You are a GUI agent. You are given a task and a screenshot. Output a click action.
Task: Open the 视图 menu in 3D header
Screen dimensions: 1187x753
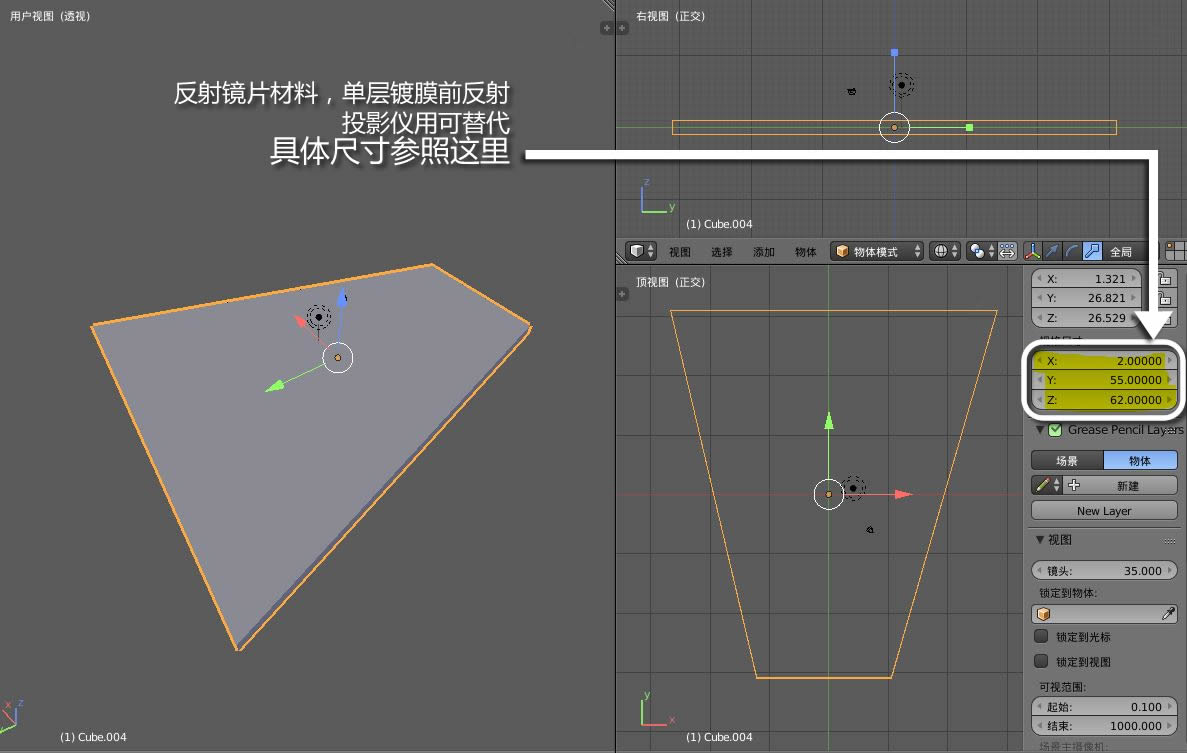(679, 252)
